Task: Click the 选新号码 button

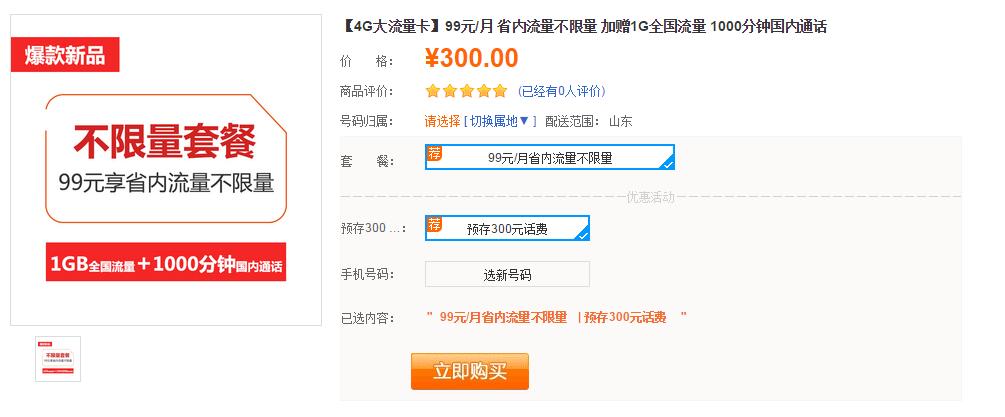Action: point(507,274)
